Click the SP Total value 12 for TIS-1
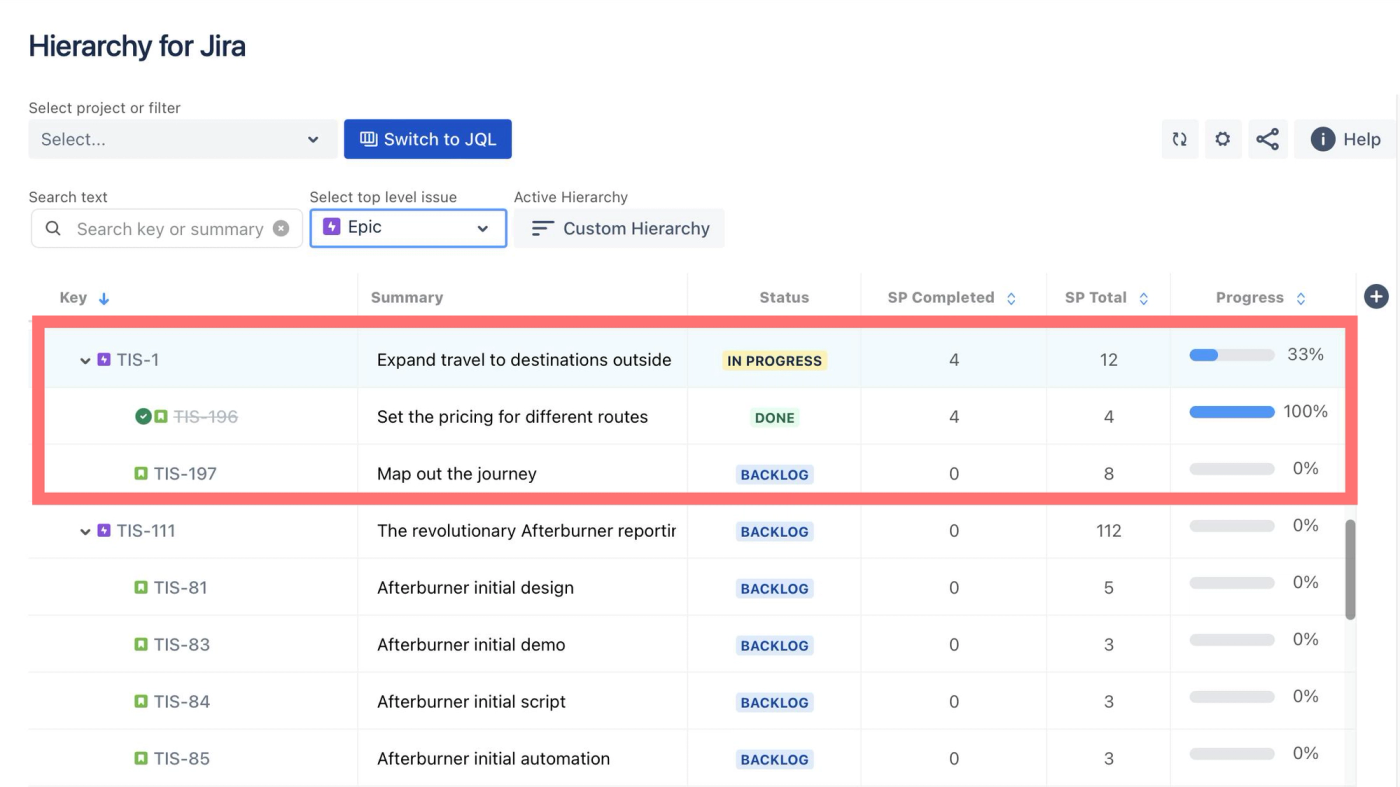The image size is (1400, 787). [x=1108, y=360]
